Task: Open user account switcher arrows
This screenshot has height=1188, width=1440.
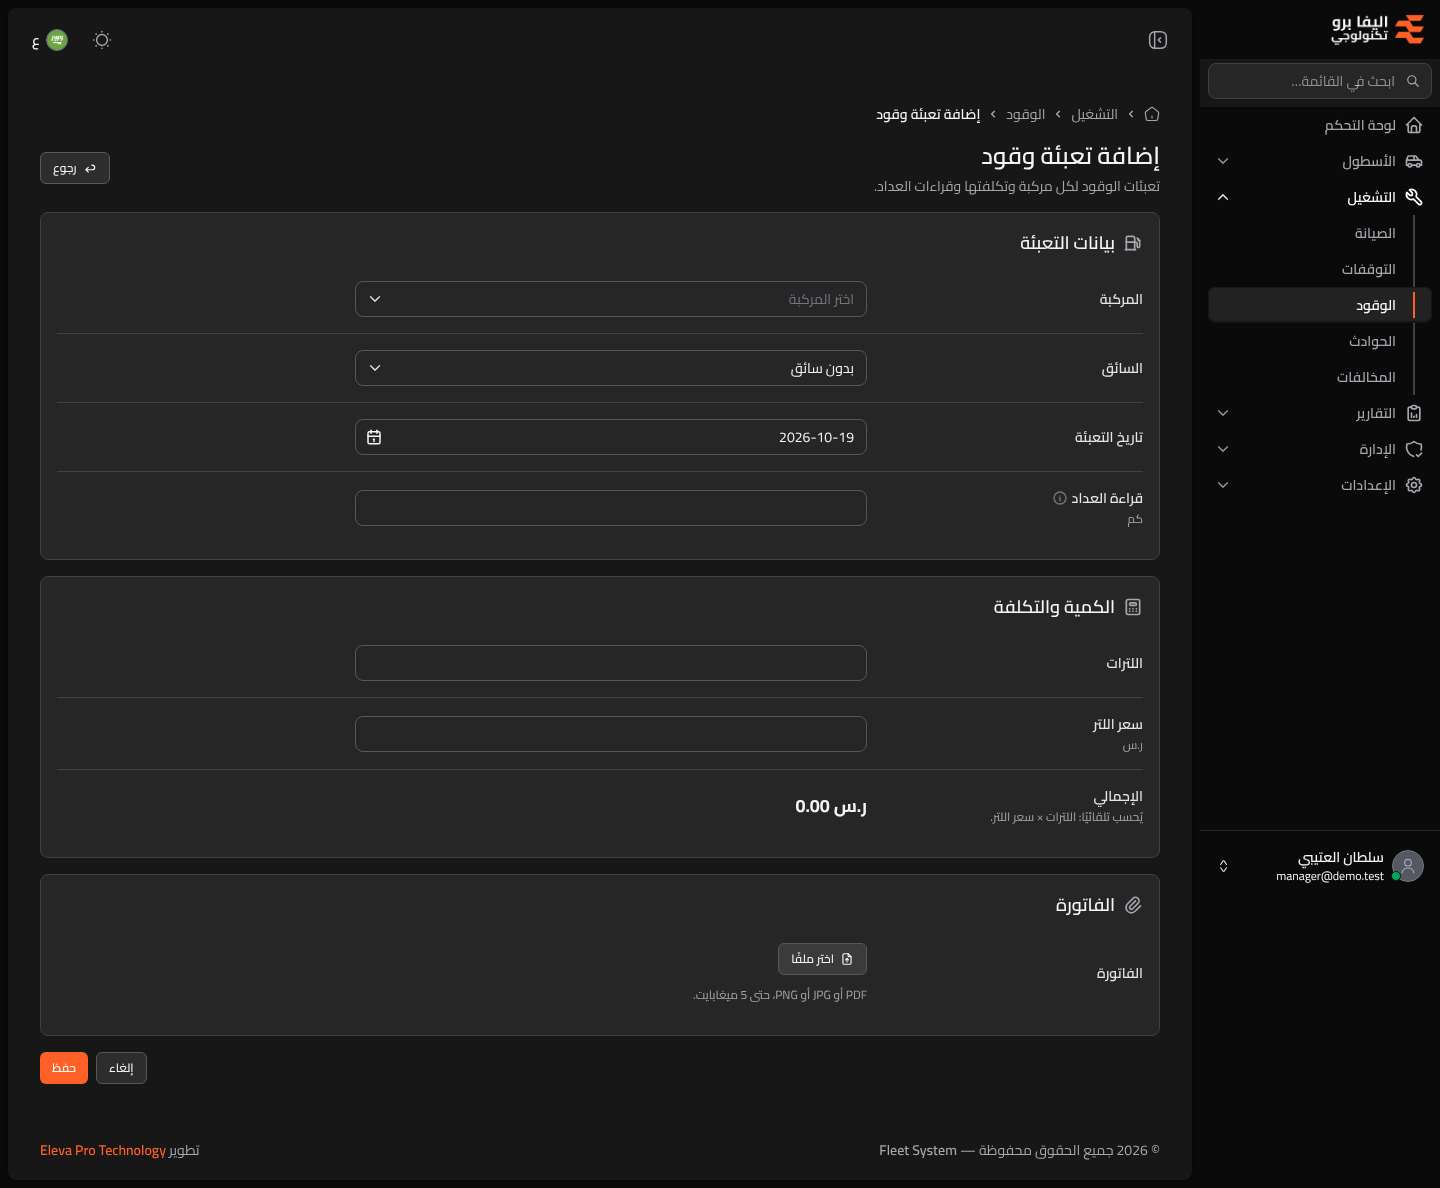Action: click(1223, 866)
